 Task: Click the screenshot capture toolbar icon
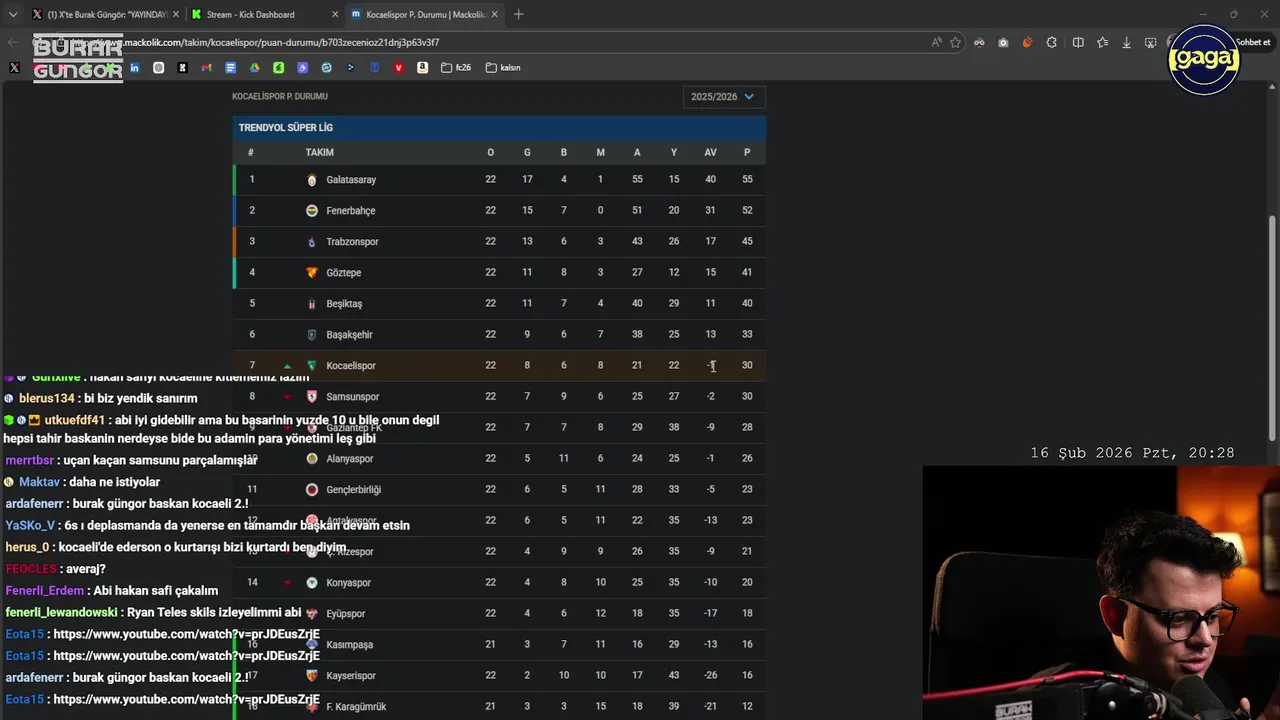(1150, 42)
